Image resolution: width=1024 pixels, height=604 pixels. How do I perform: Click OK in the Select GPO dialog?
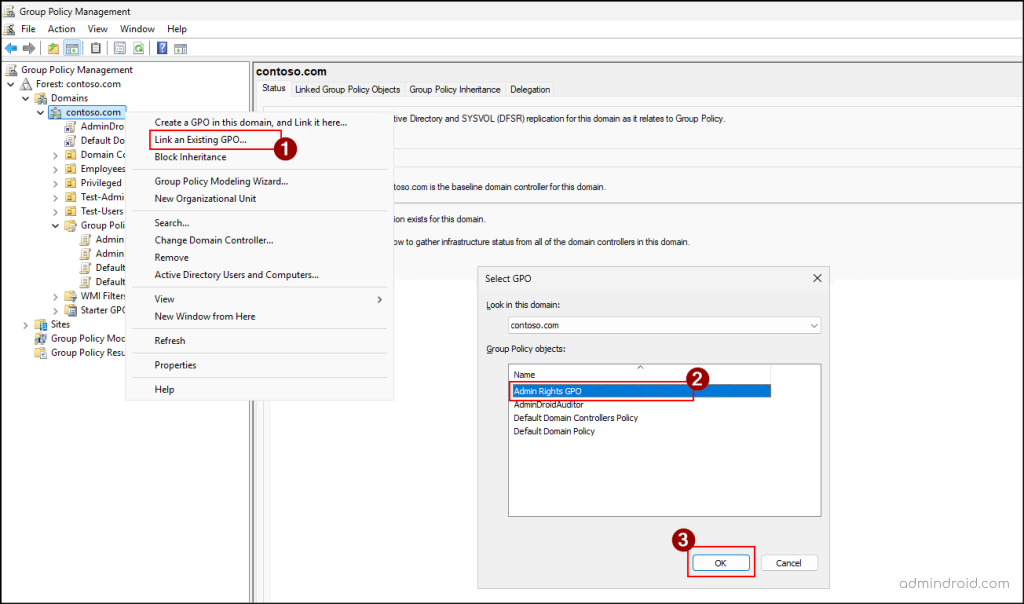click(x=721, y=562)
